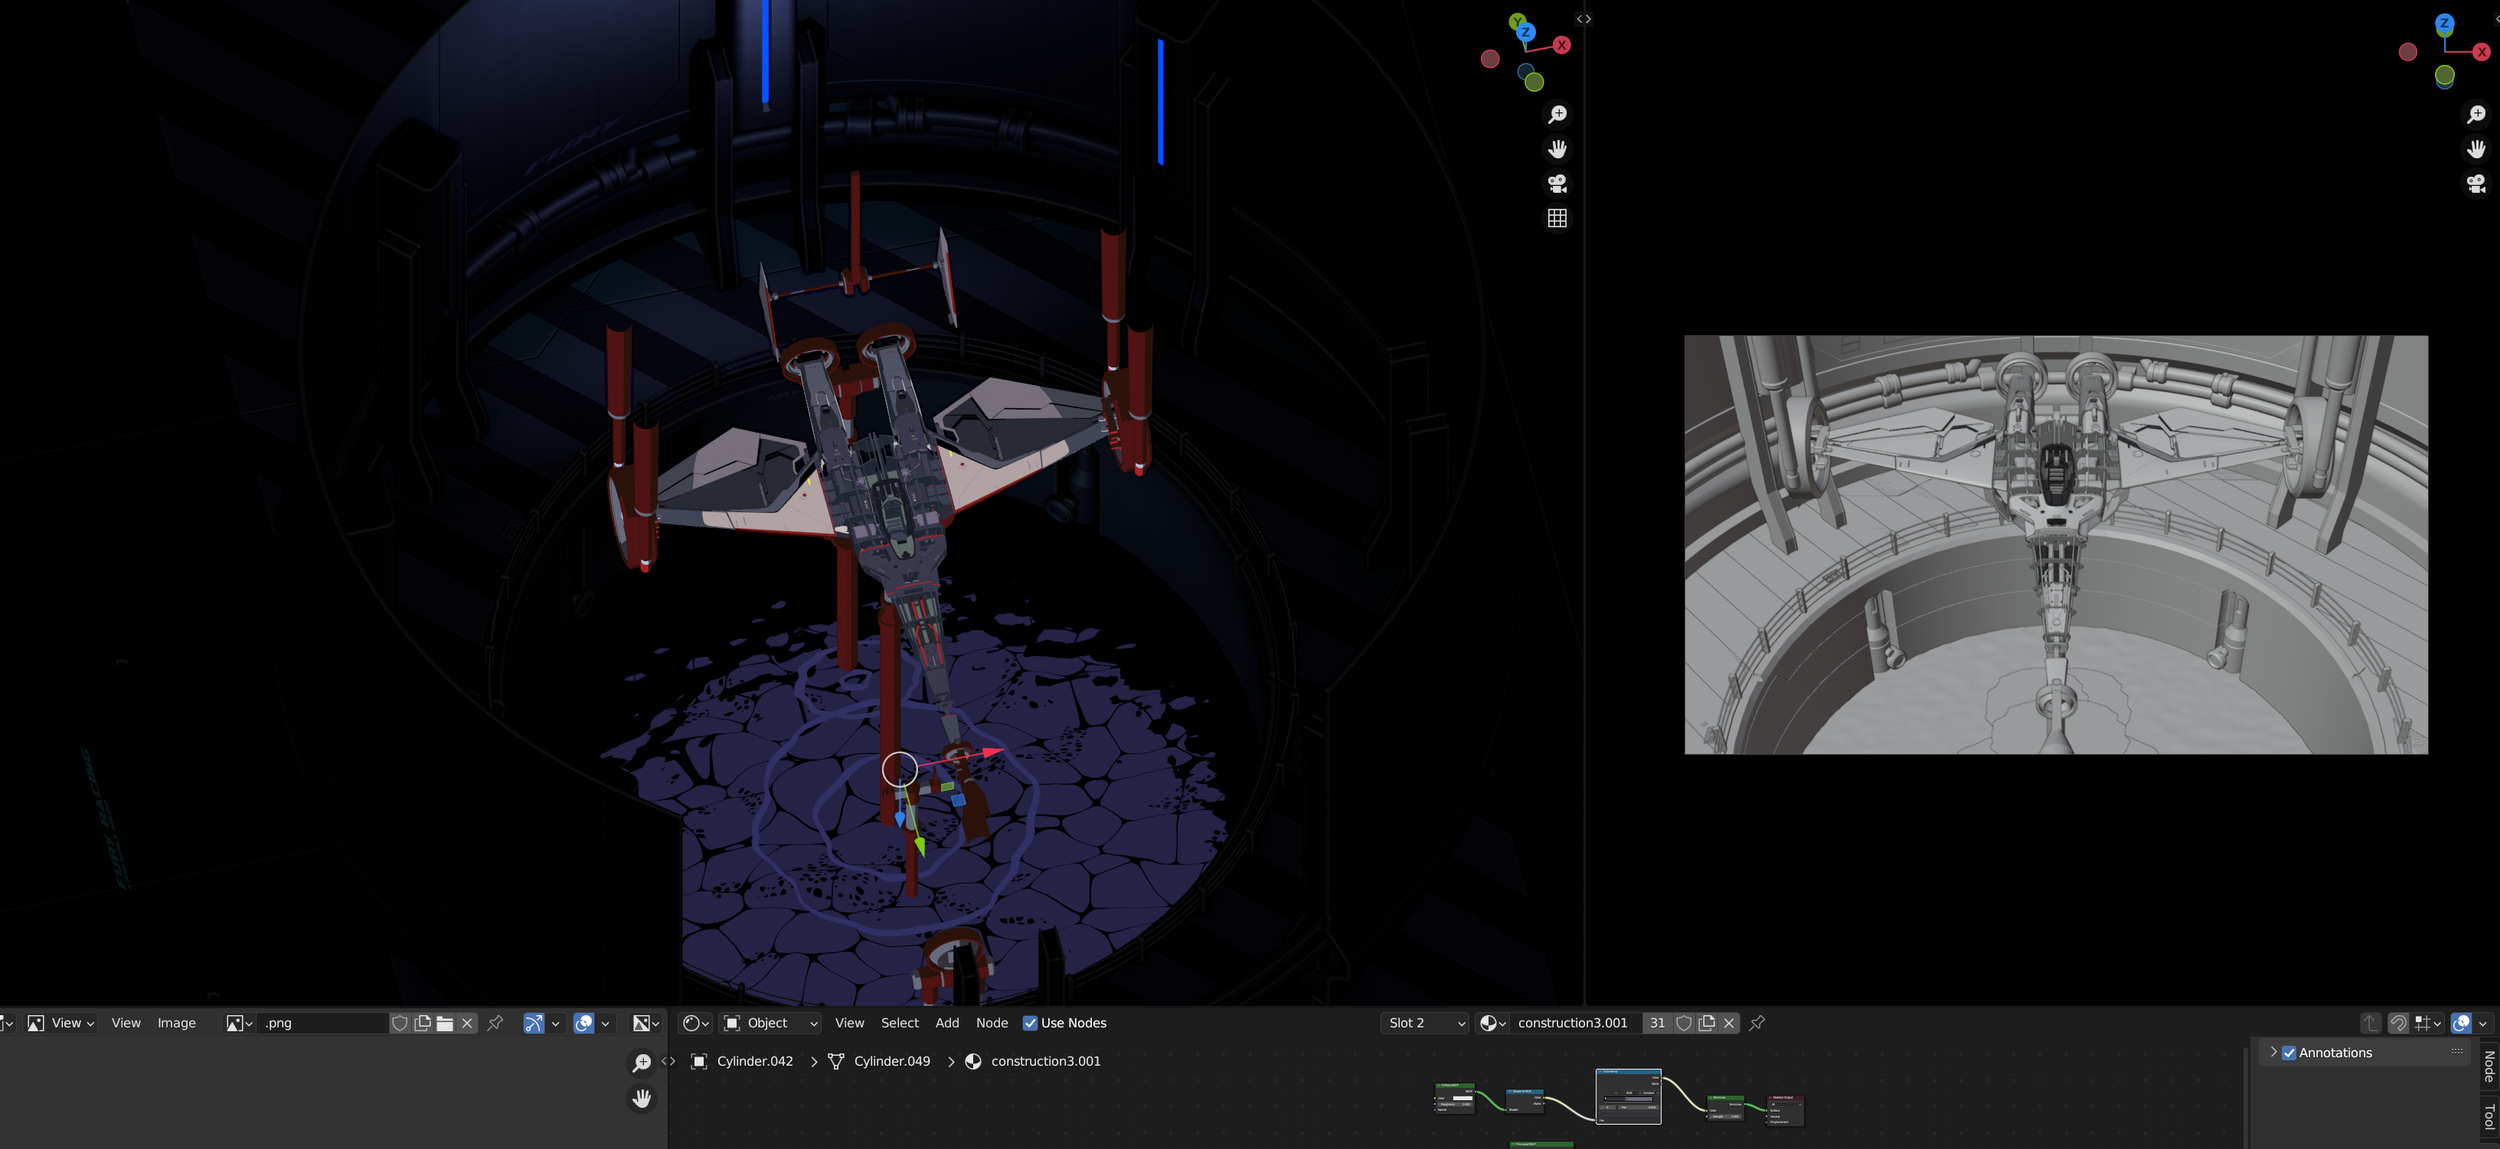Click pan hand icon in the image editor
The image size is (2500, 1149).
point(642,1098)
